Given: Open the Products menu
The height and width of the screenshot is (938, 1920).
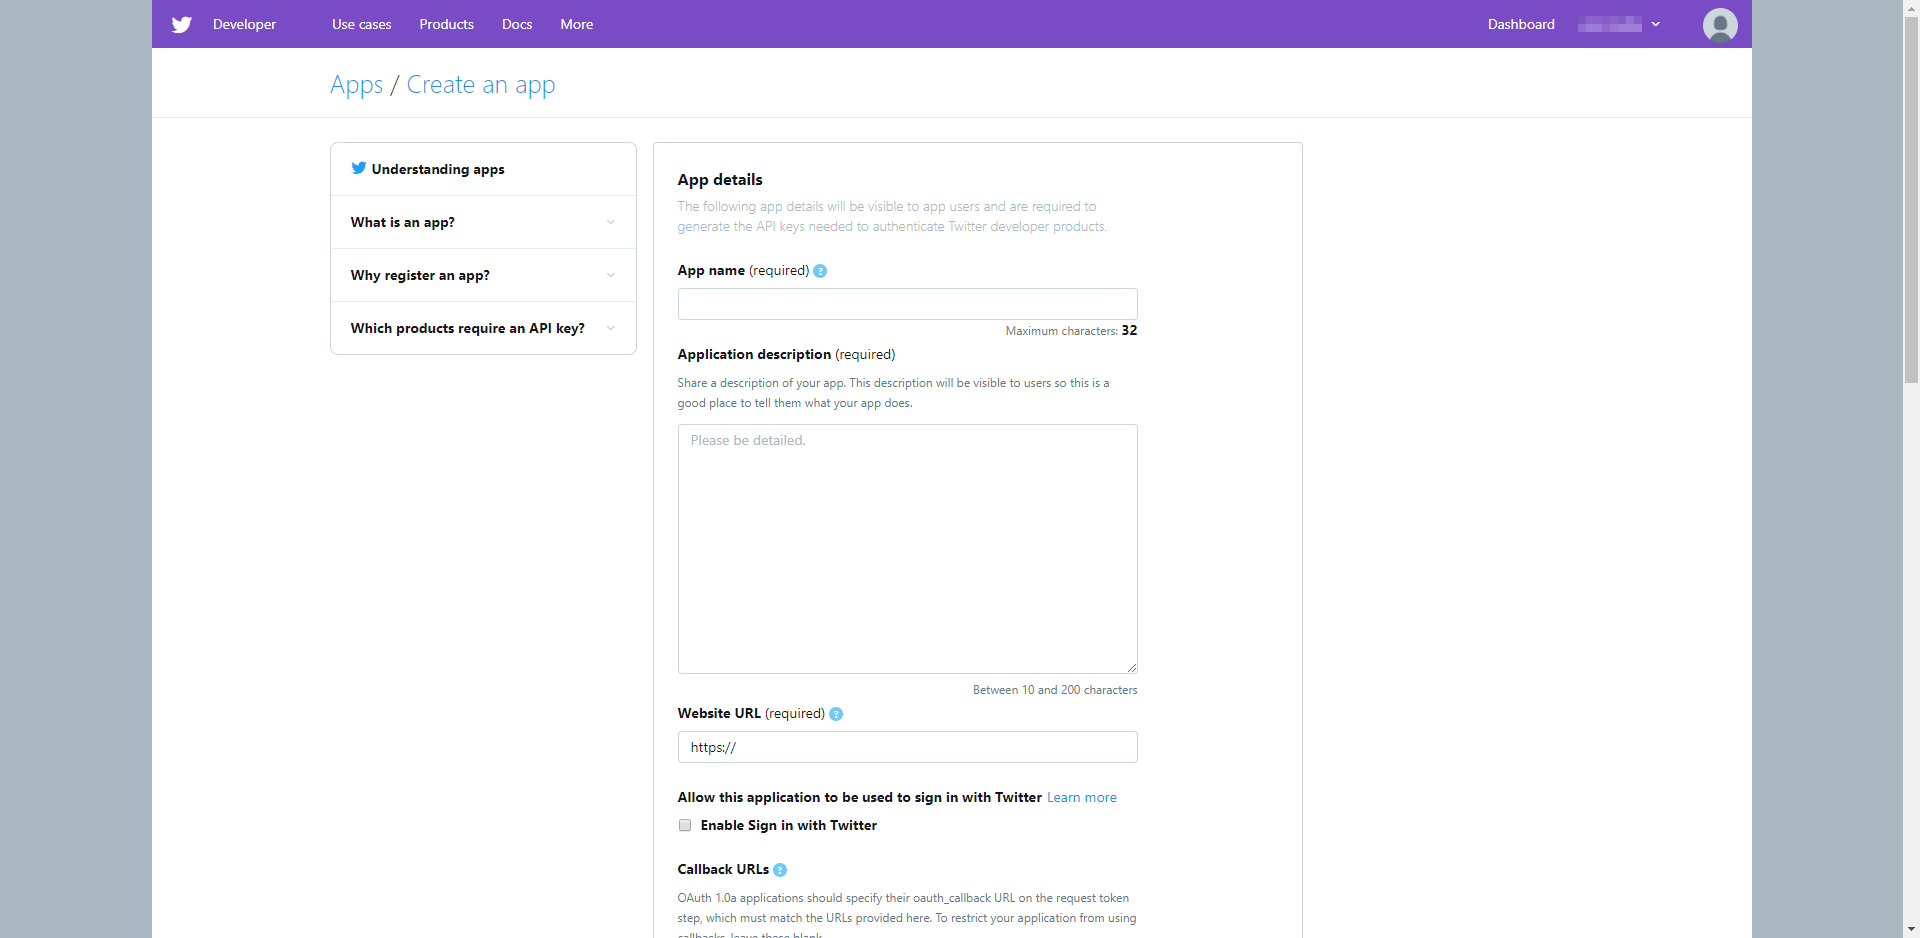Looking at the screenshot, I should 446,24.
